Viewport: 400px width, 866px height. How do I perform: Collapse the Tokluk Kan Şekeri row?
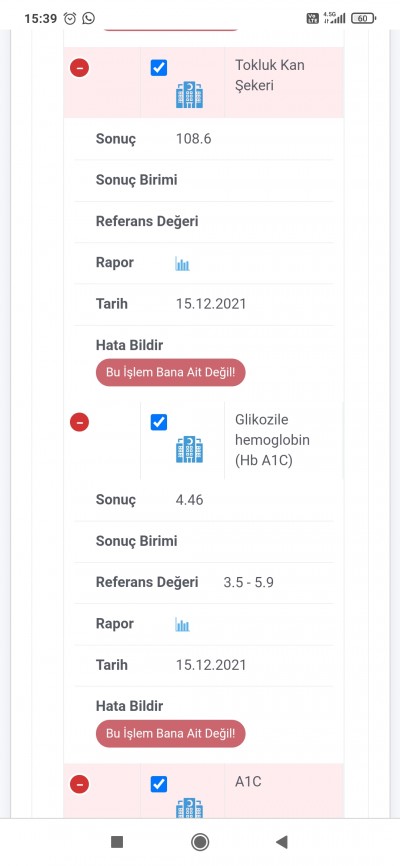pyautogui.click(x=80, y=68)
